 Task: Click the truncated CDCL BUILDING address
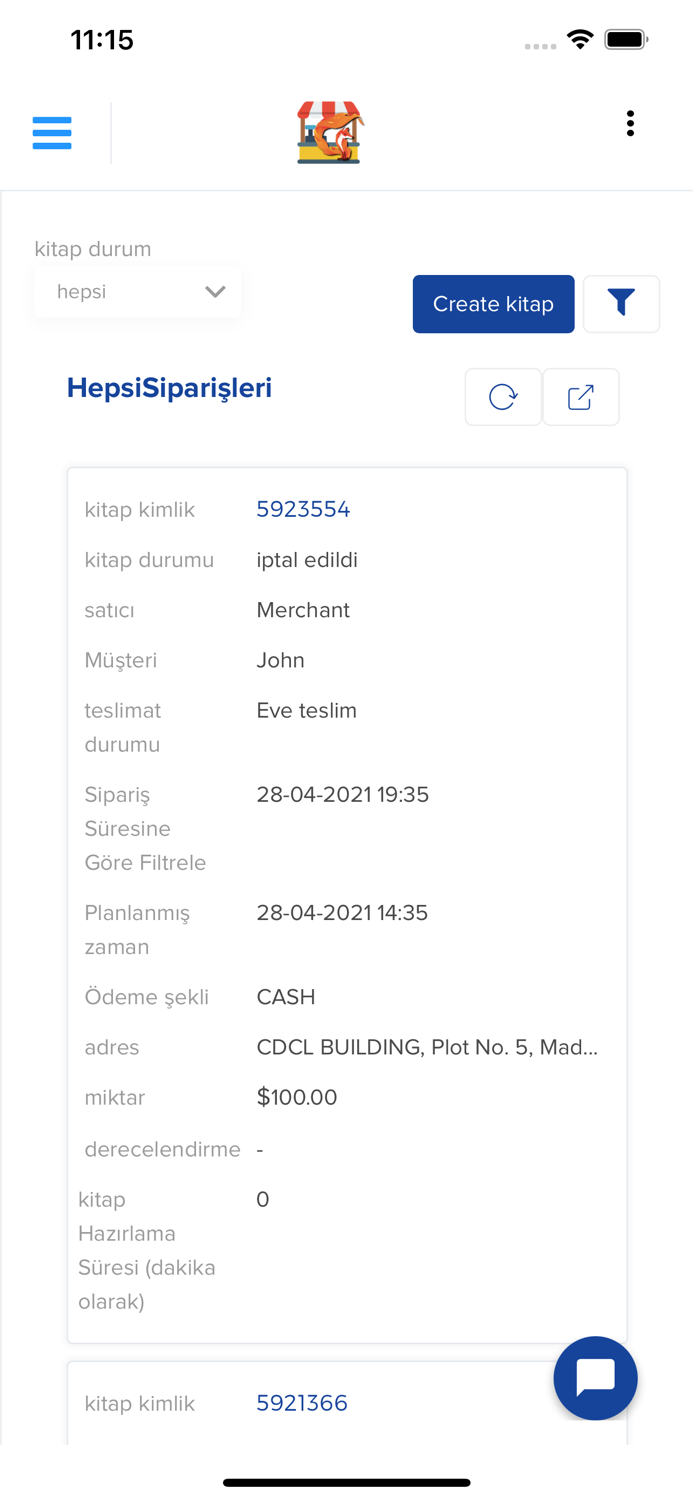[428, 1047]
